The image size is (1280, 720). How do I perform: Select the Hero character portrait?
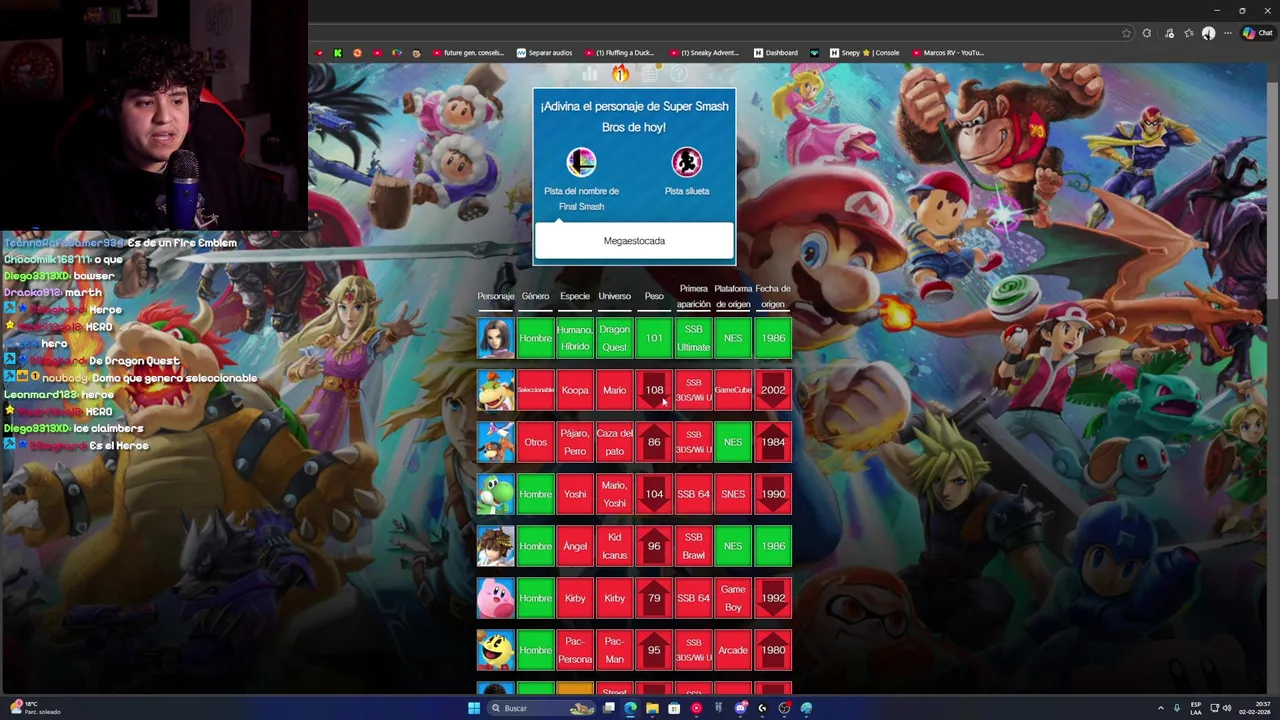click(x=496, y=338)
